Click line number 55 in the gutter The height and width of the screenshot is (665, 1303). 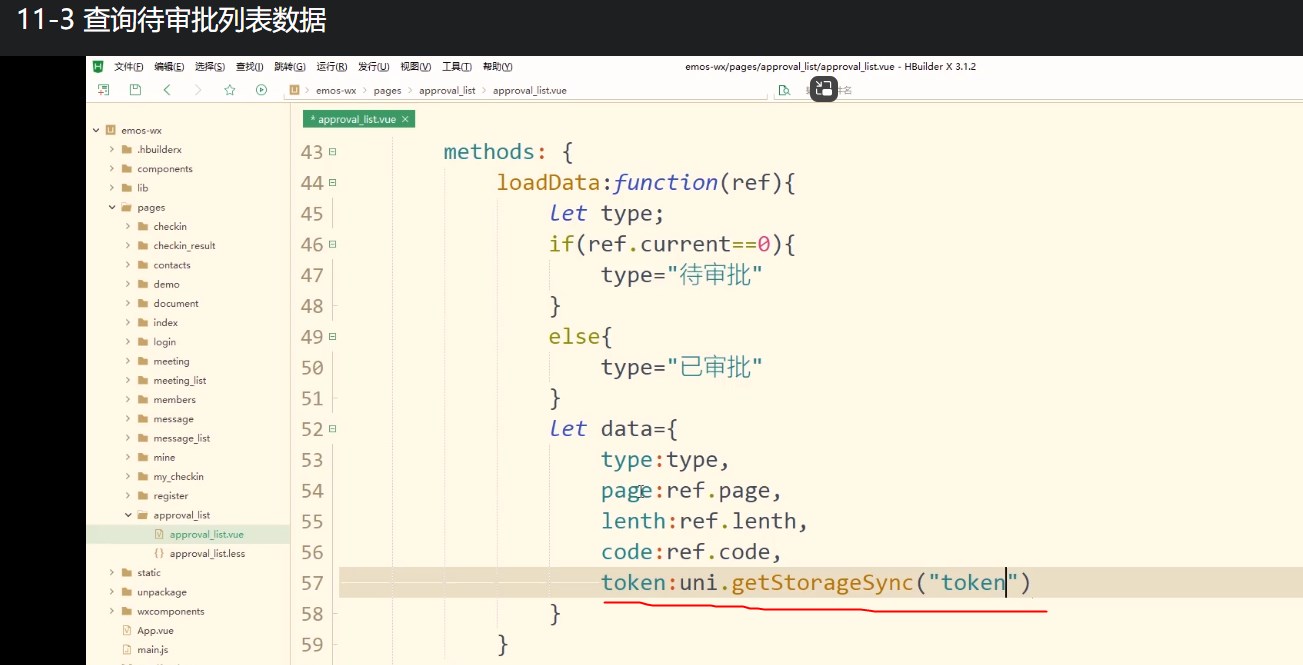pos(312,521)
